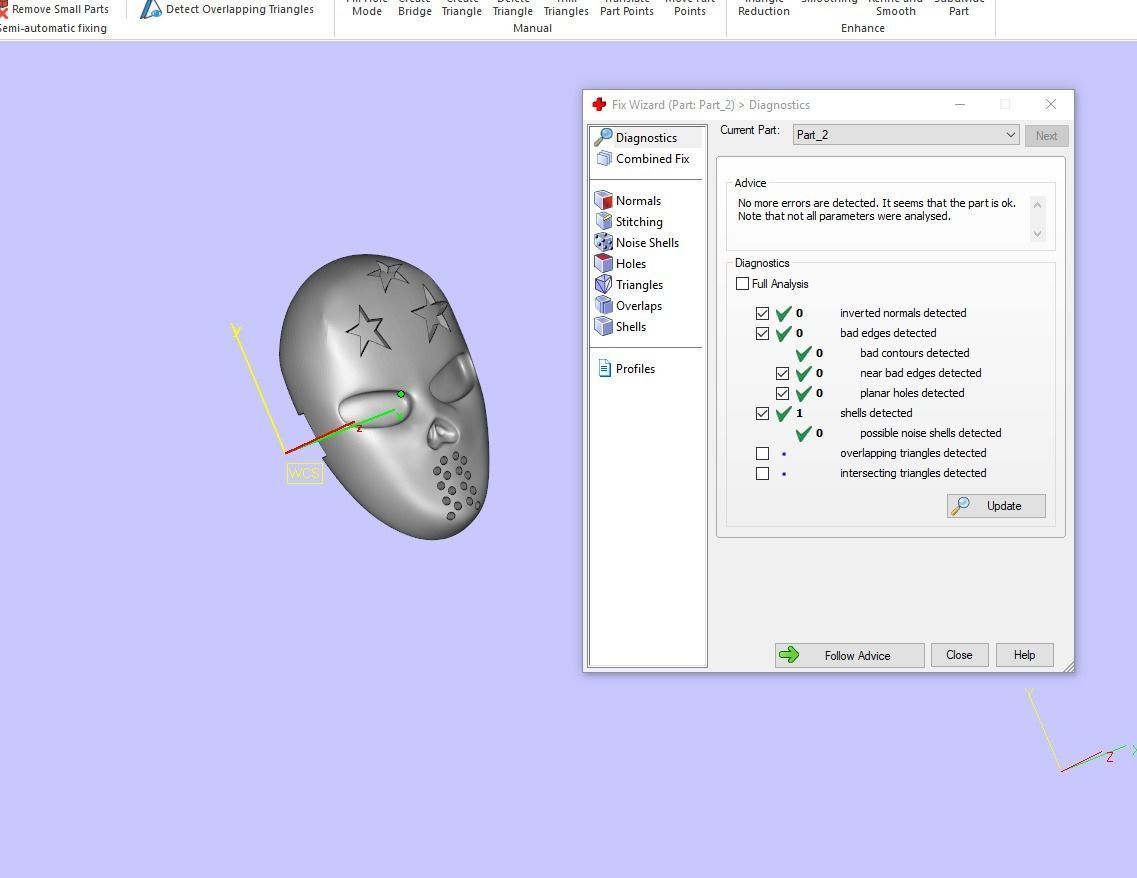The image size is (1137, 878).
Task: Click the Create Bridge tool
Action: click(x=415, y=7)
